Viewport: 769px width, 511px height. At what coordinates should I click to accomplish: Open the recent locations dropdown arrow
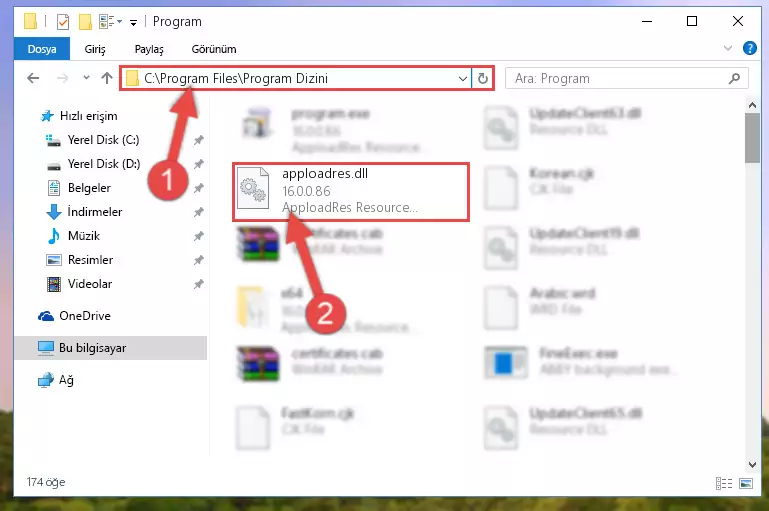click(x=86, y=77)
